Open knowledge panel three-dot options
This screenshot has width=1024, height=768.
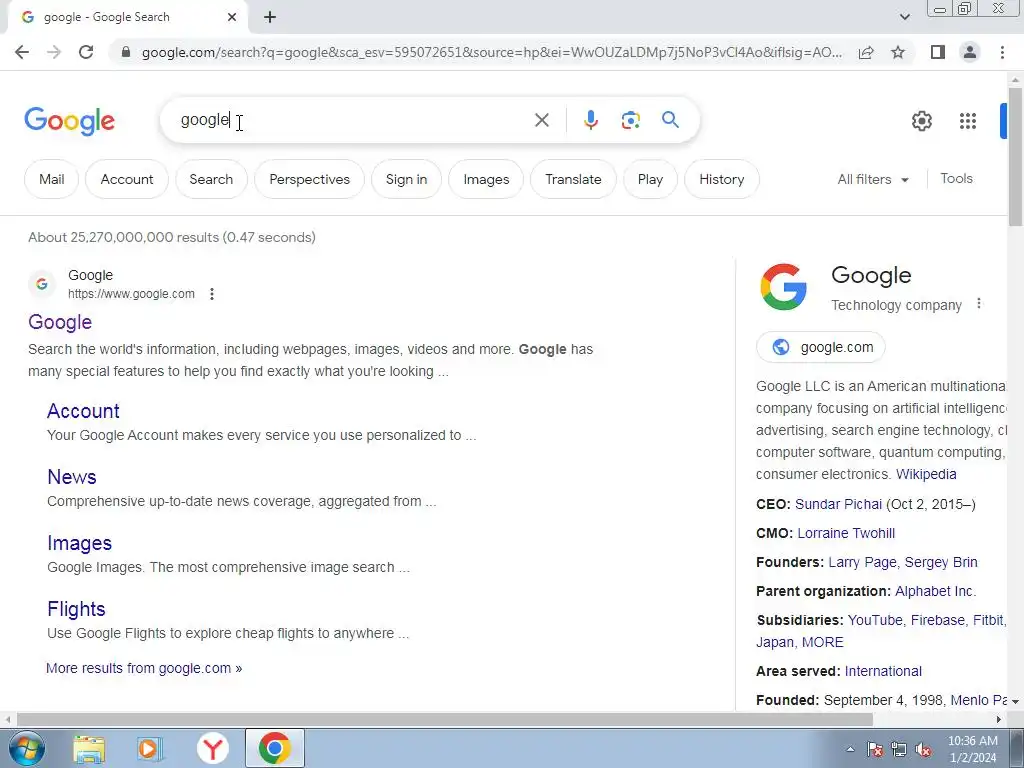click(x=978, y=304)
